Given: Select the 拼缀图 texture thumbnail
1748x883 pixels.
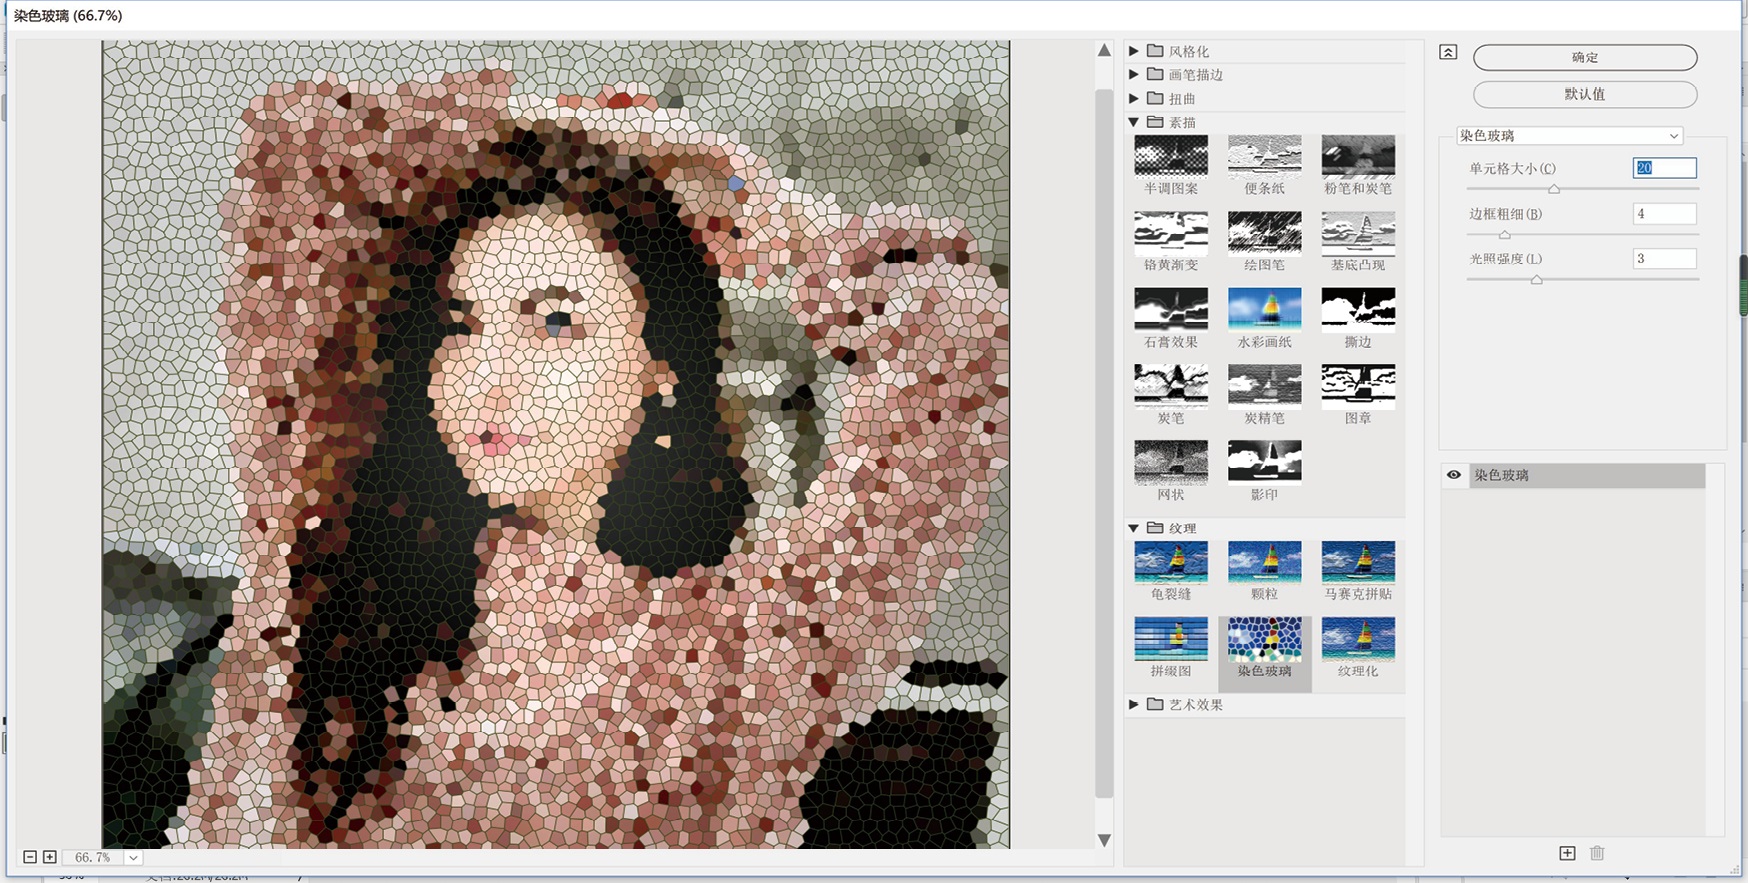Looking at the screenshot, I should point(1171,638).
